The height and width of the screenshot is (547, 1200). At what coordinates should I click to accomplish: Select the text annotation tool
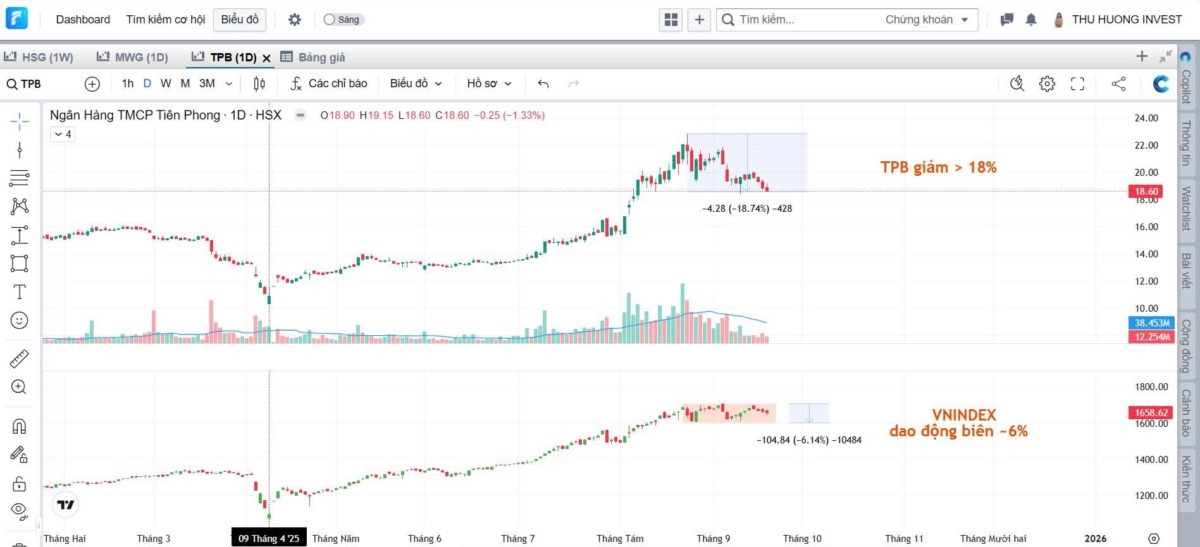(19, 292)
